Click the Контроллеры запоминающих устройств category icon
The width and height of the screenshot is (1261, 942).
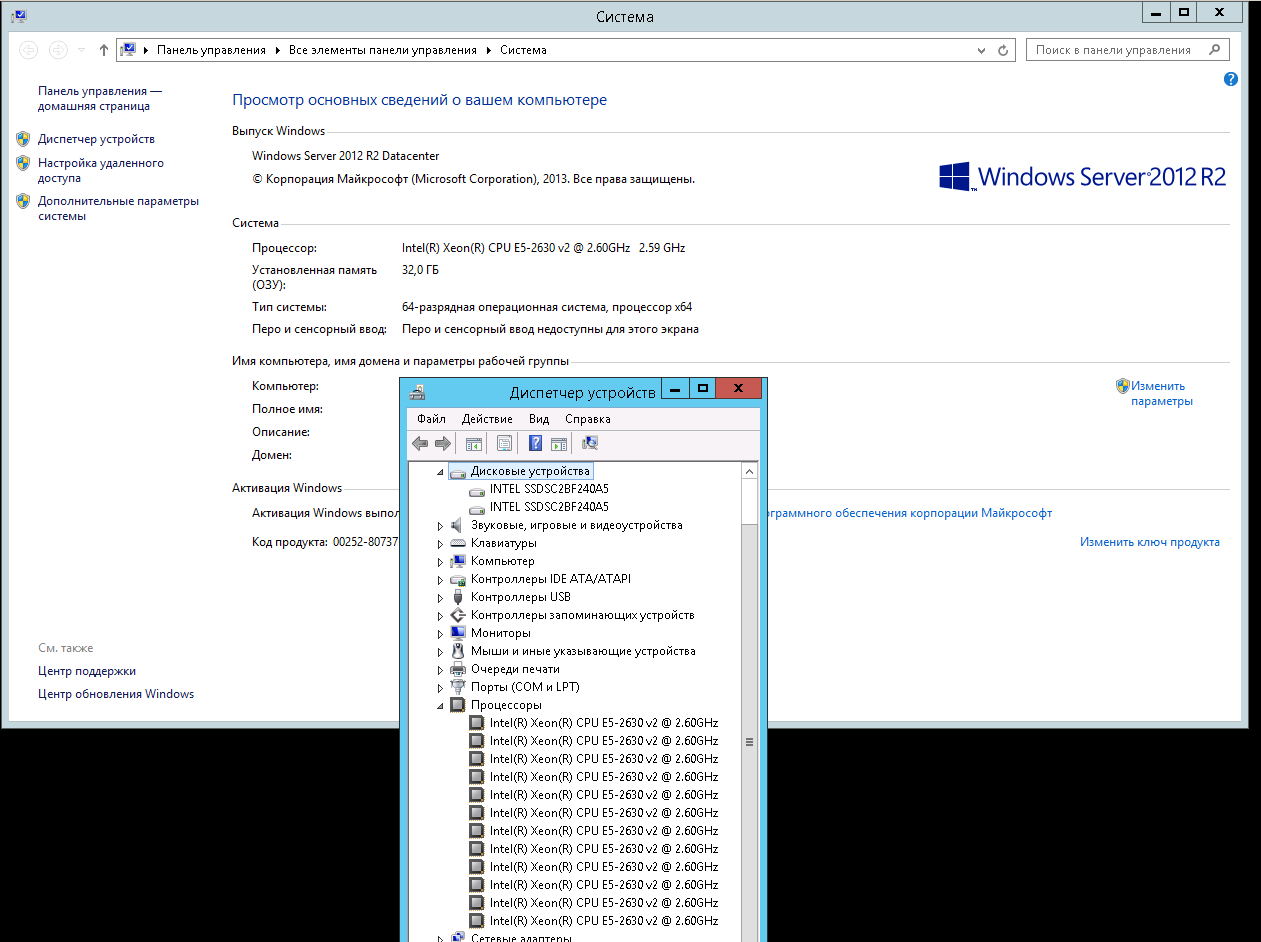click(x=458, y=615)
